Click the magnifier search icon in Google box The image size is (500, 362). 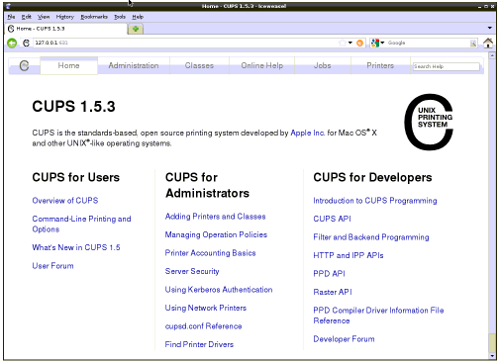click(x=473, y=43)
